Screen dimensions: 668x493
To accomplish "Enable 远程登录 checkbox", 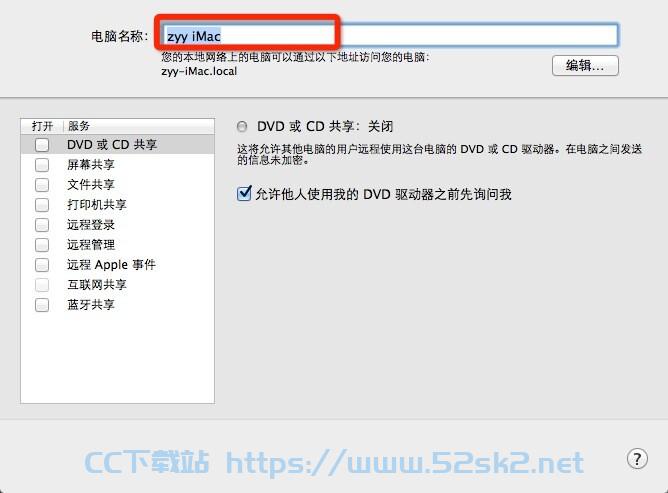I will [x=42, y=225].
